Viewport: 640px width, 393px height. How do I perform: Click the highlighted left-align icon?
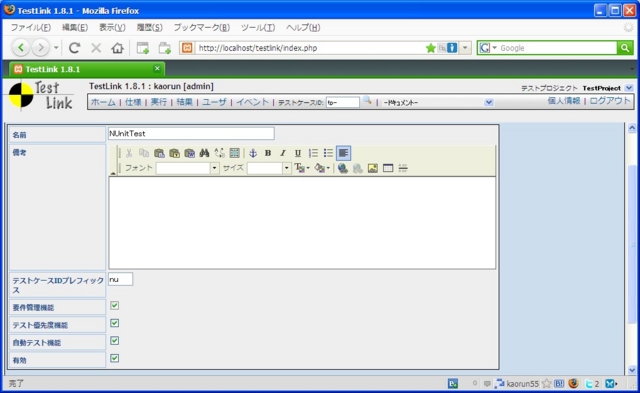coord(343,153)
